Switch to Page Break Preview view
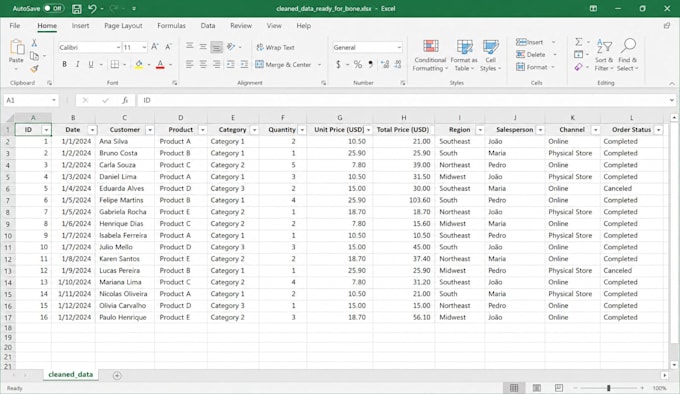Image resolution: width=680 pixels, height=394 pixels. tap(559, 387)
